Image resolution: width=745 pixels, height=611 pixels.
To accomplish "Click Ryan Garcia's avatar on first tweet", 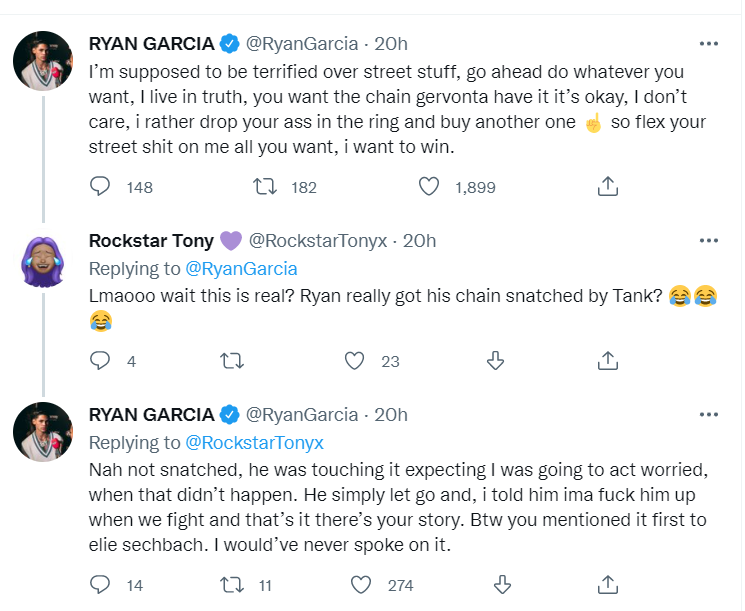I will tap(43, 62).
